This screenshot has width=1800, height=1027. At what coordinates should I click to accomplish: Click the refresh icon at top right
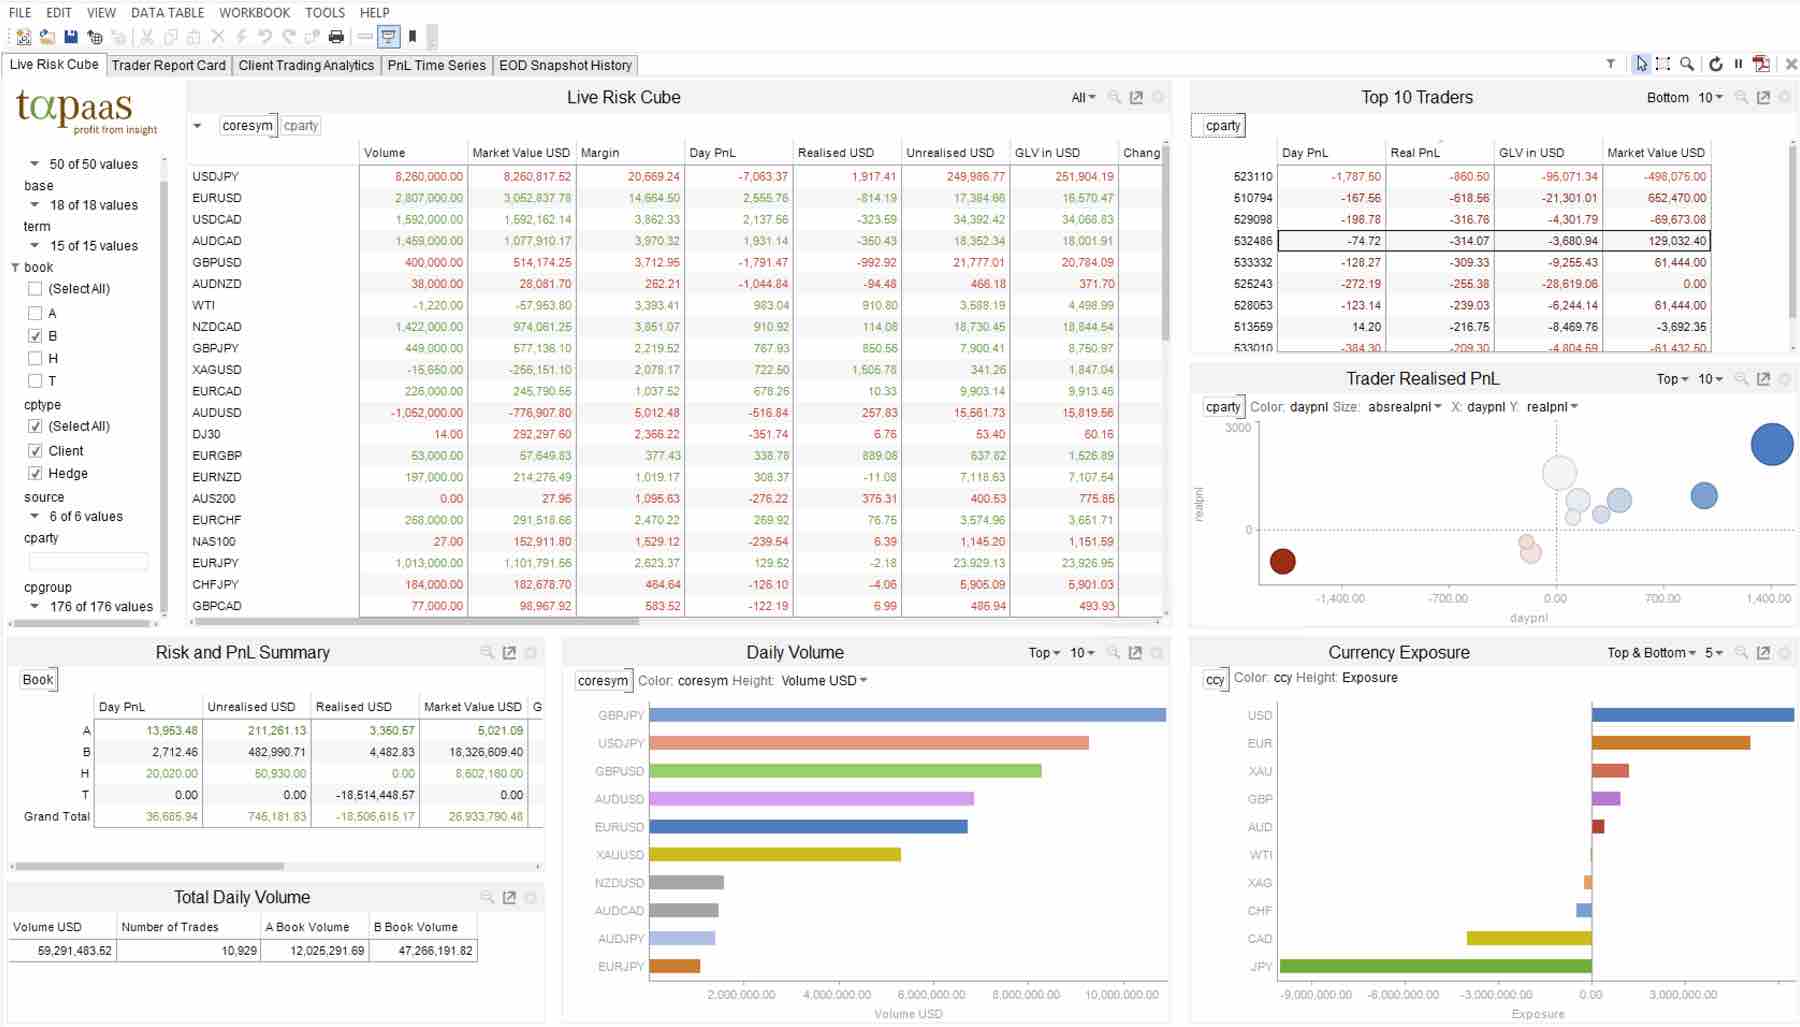pyautogui.click(x=1715, y=64)
